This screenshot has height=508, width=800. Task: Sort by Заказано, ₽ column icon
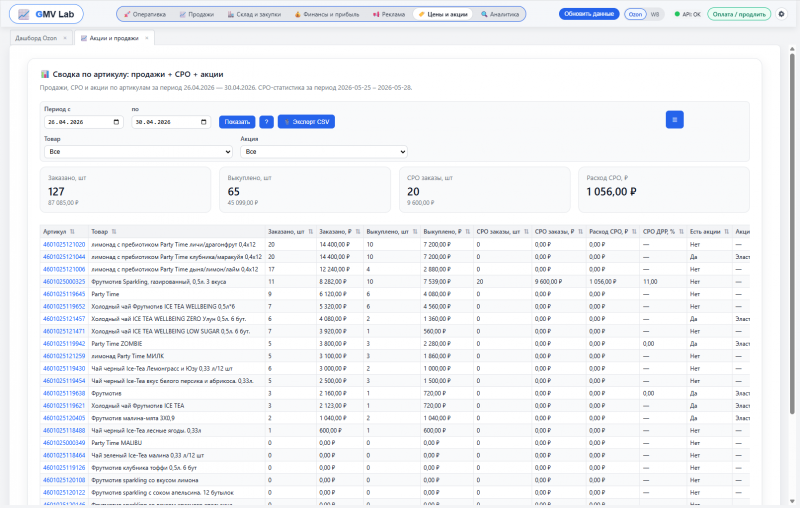(358, 232)
